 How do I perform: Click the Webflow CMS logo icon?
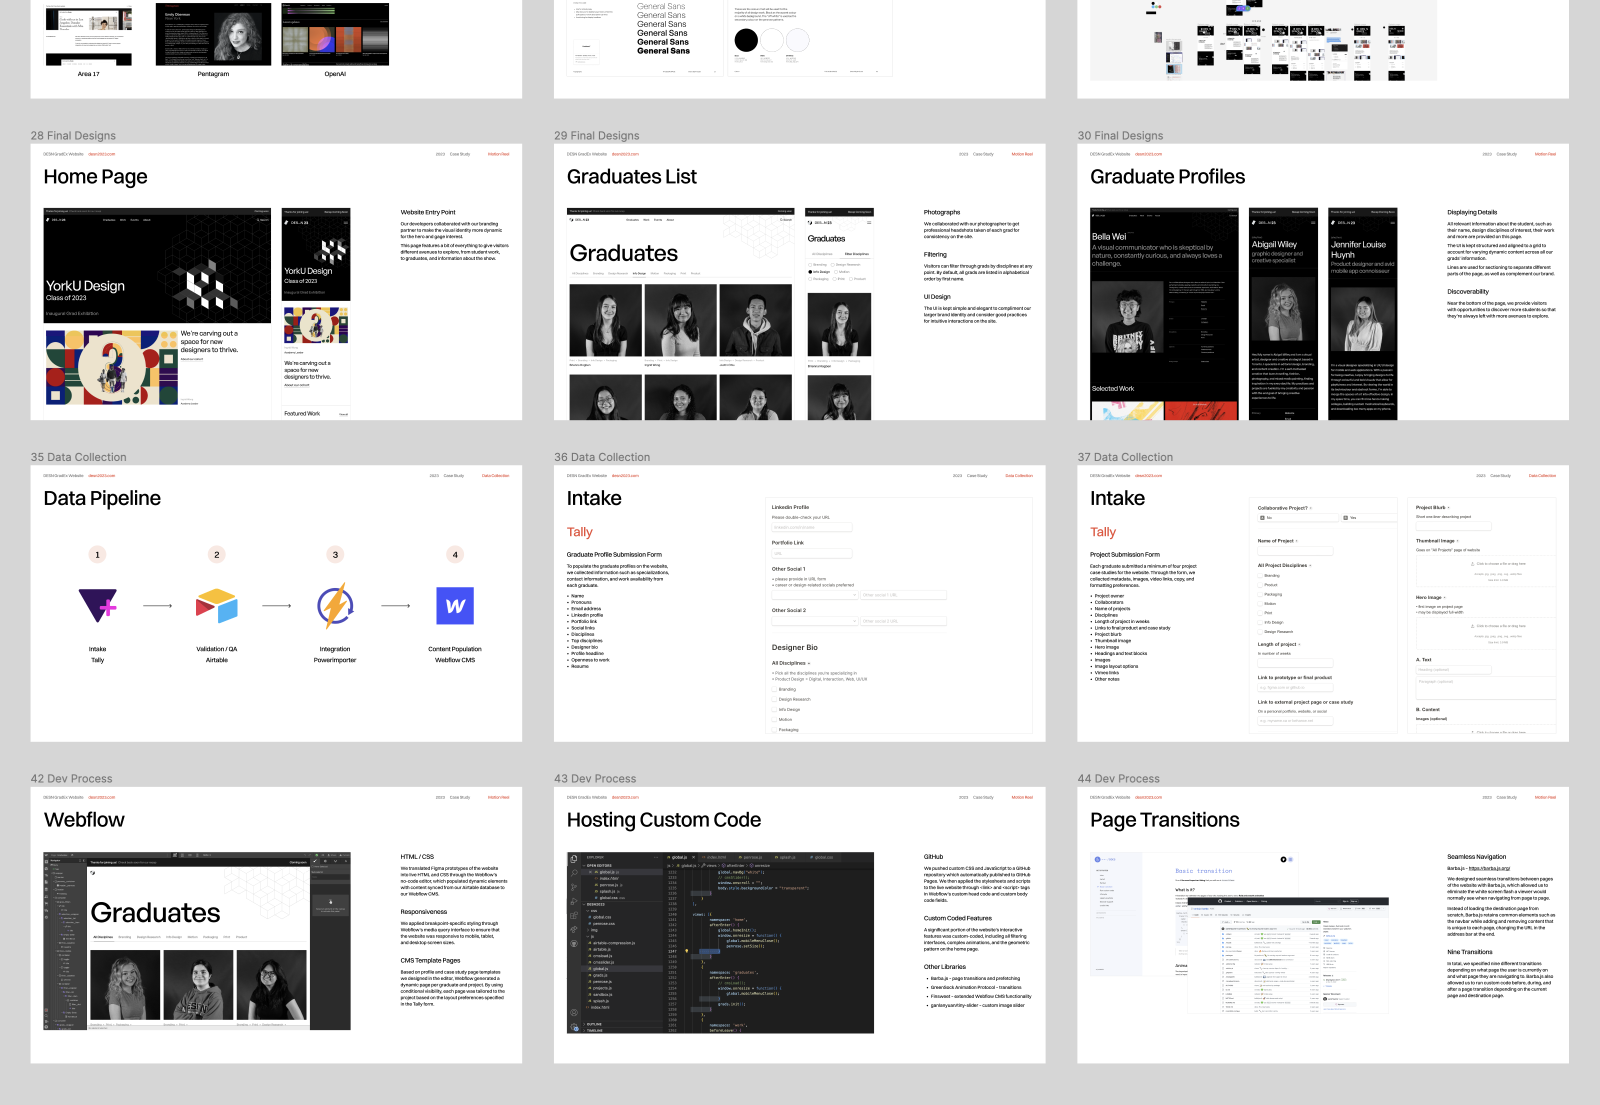point(455,605)
